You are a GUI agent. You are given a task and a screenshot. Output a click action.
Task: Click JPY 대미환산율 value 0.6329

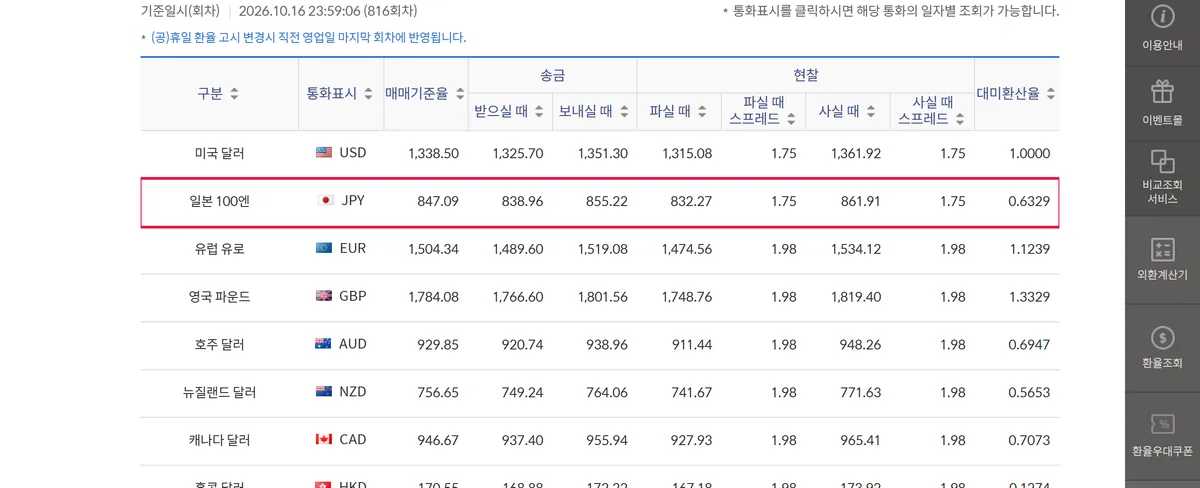click(1029, 202)
